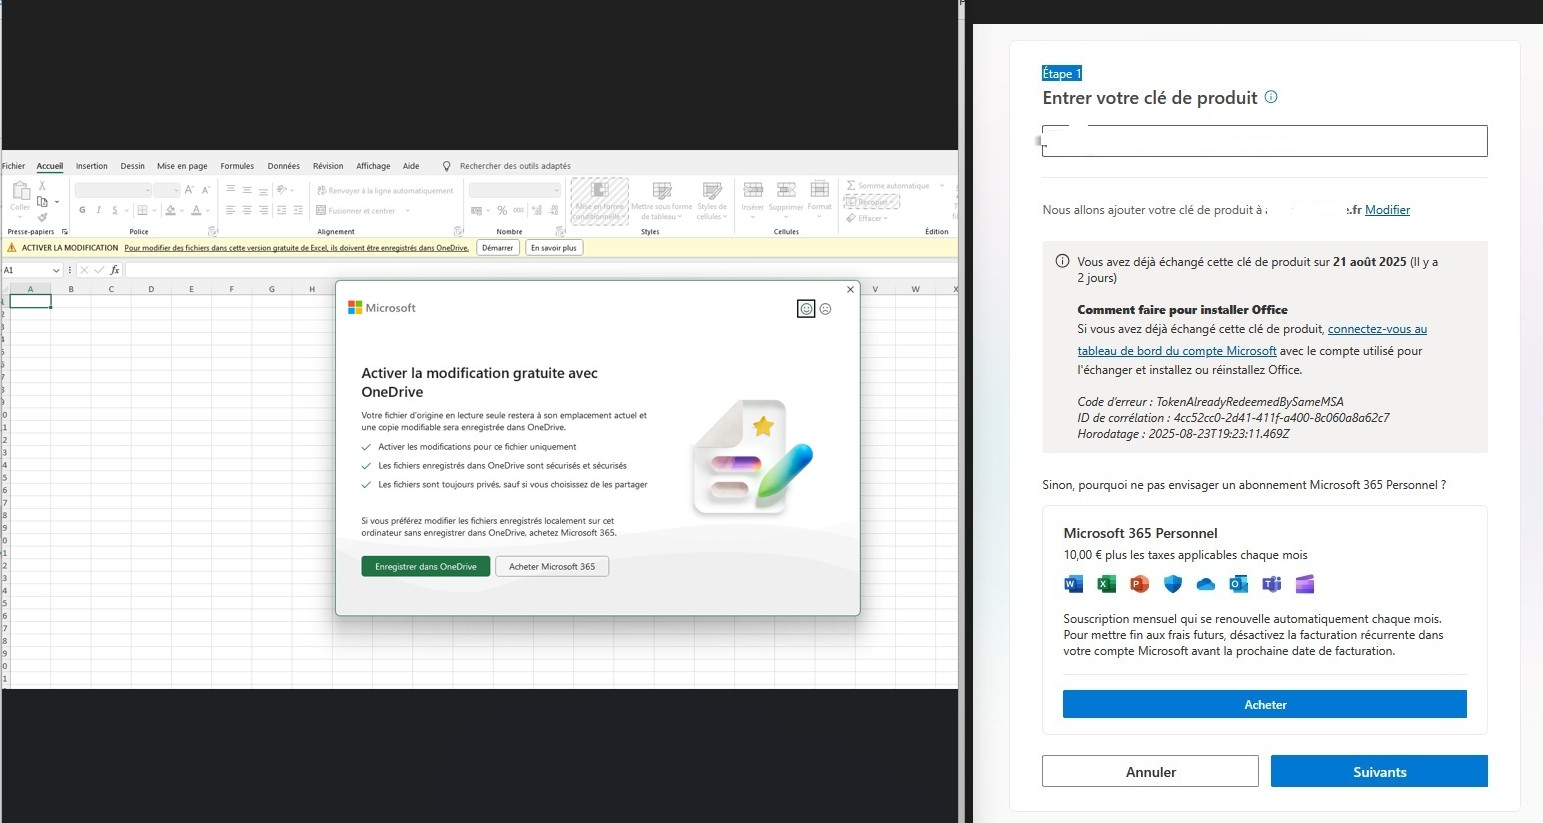Screen dimensions: 1543x823
Task: Switch to the Mise en page tab
Action: [182, 166]
